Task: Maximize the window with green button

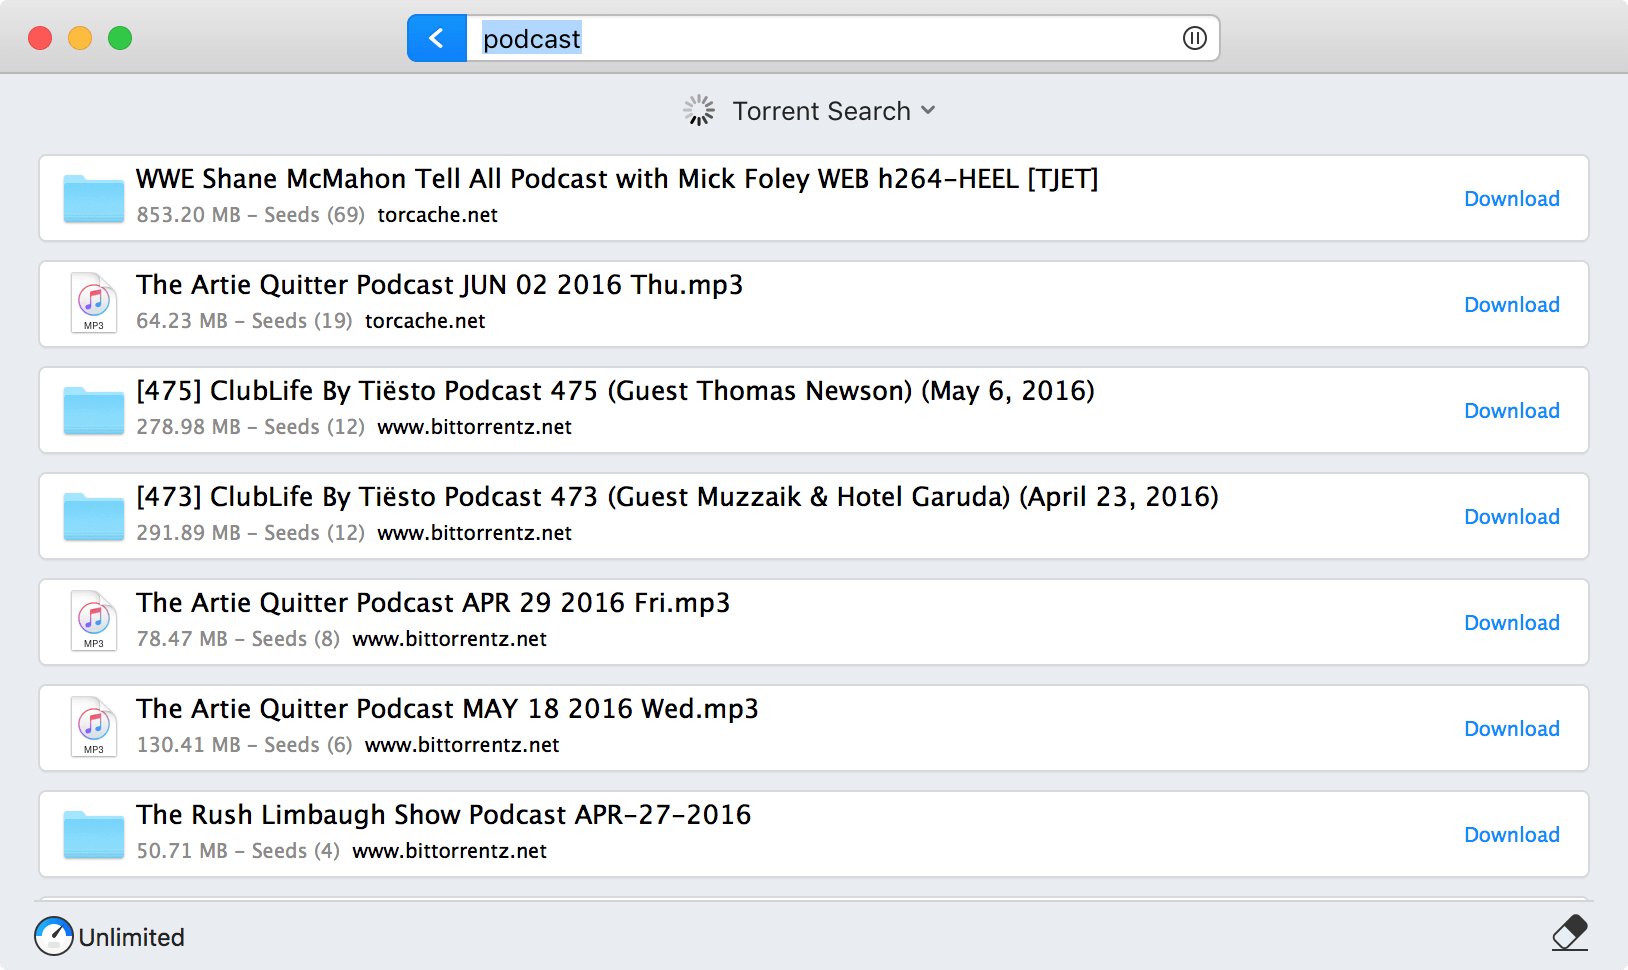Action: [x=120, y=38]
